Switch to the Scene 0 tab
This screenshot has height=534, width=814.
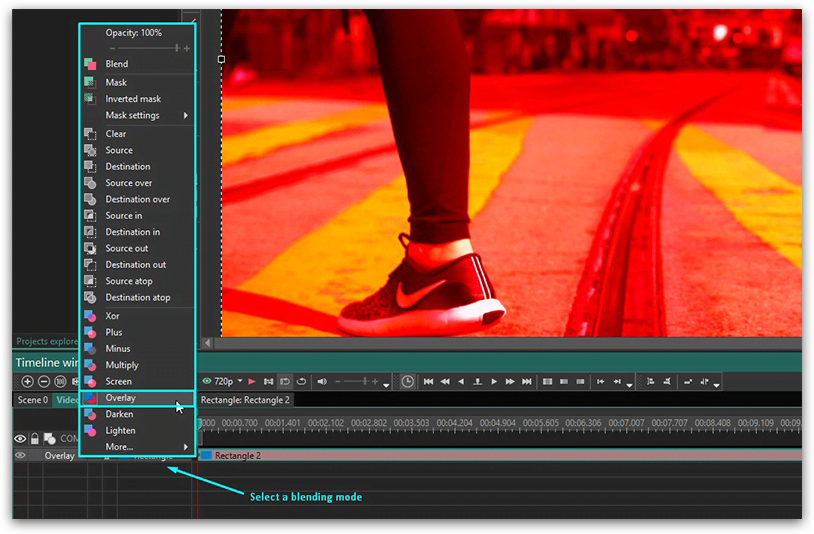point(33,400)
